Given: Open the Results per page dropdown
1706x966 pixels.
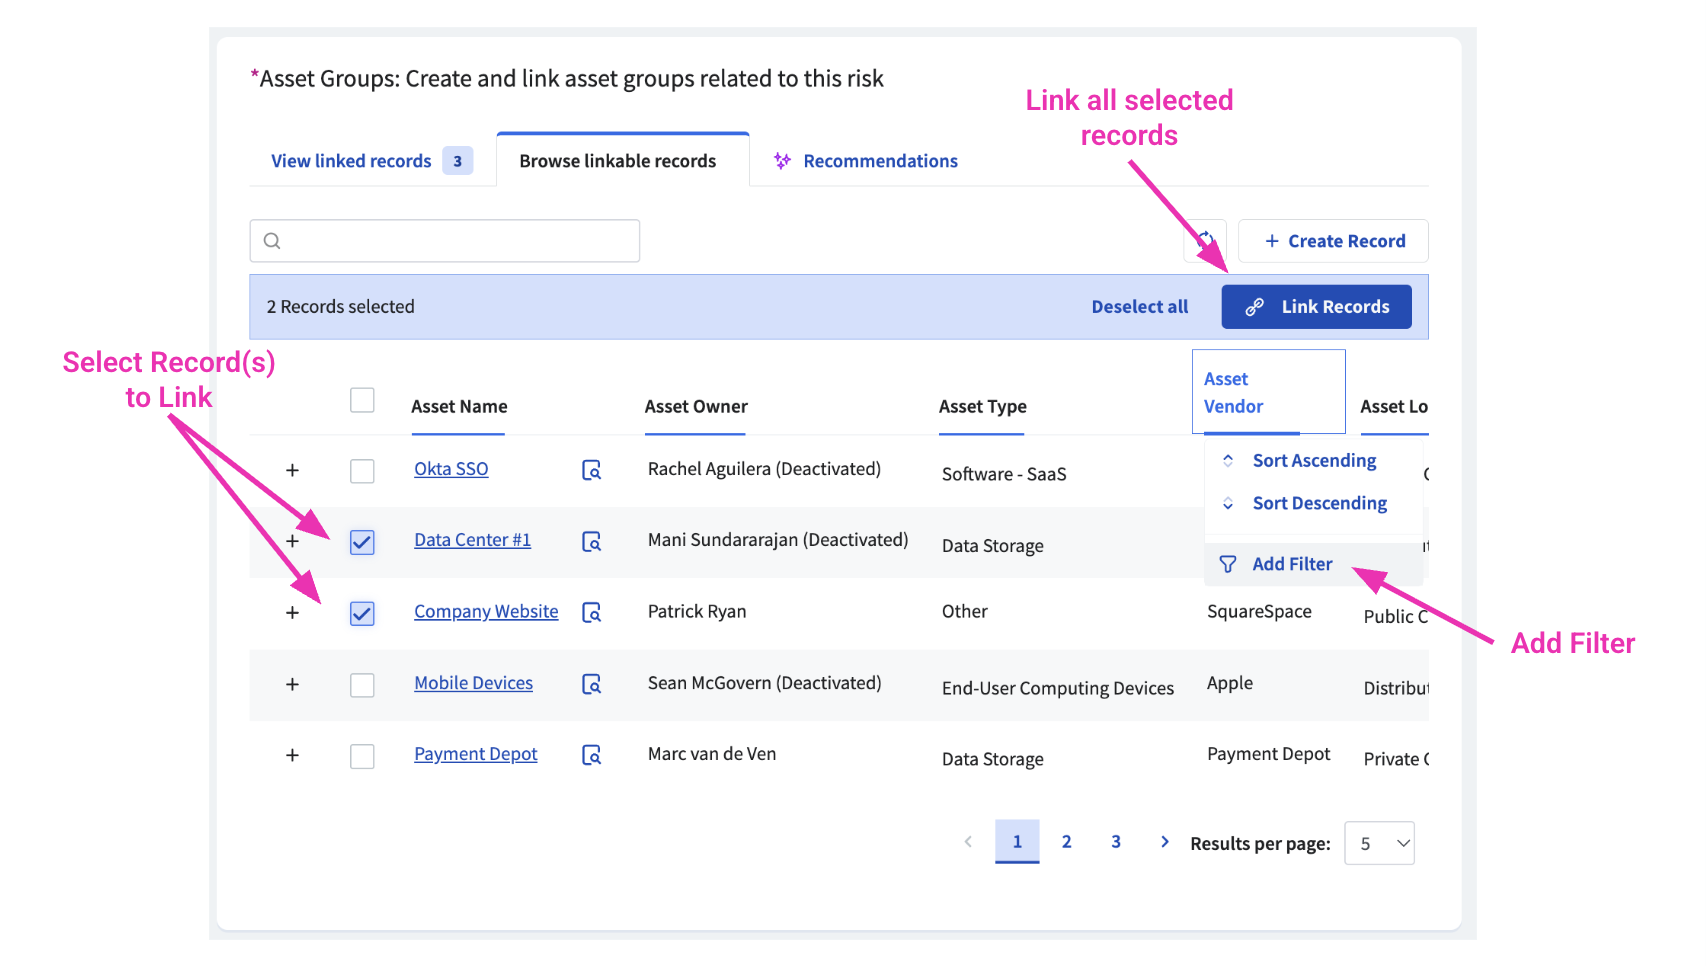Looking at the screenshot, I should pyautogui.click(x=1379, y=843).
